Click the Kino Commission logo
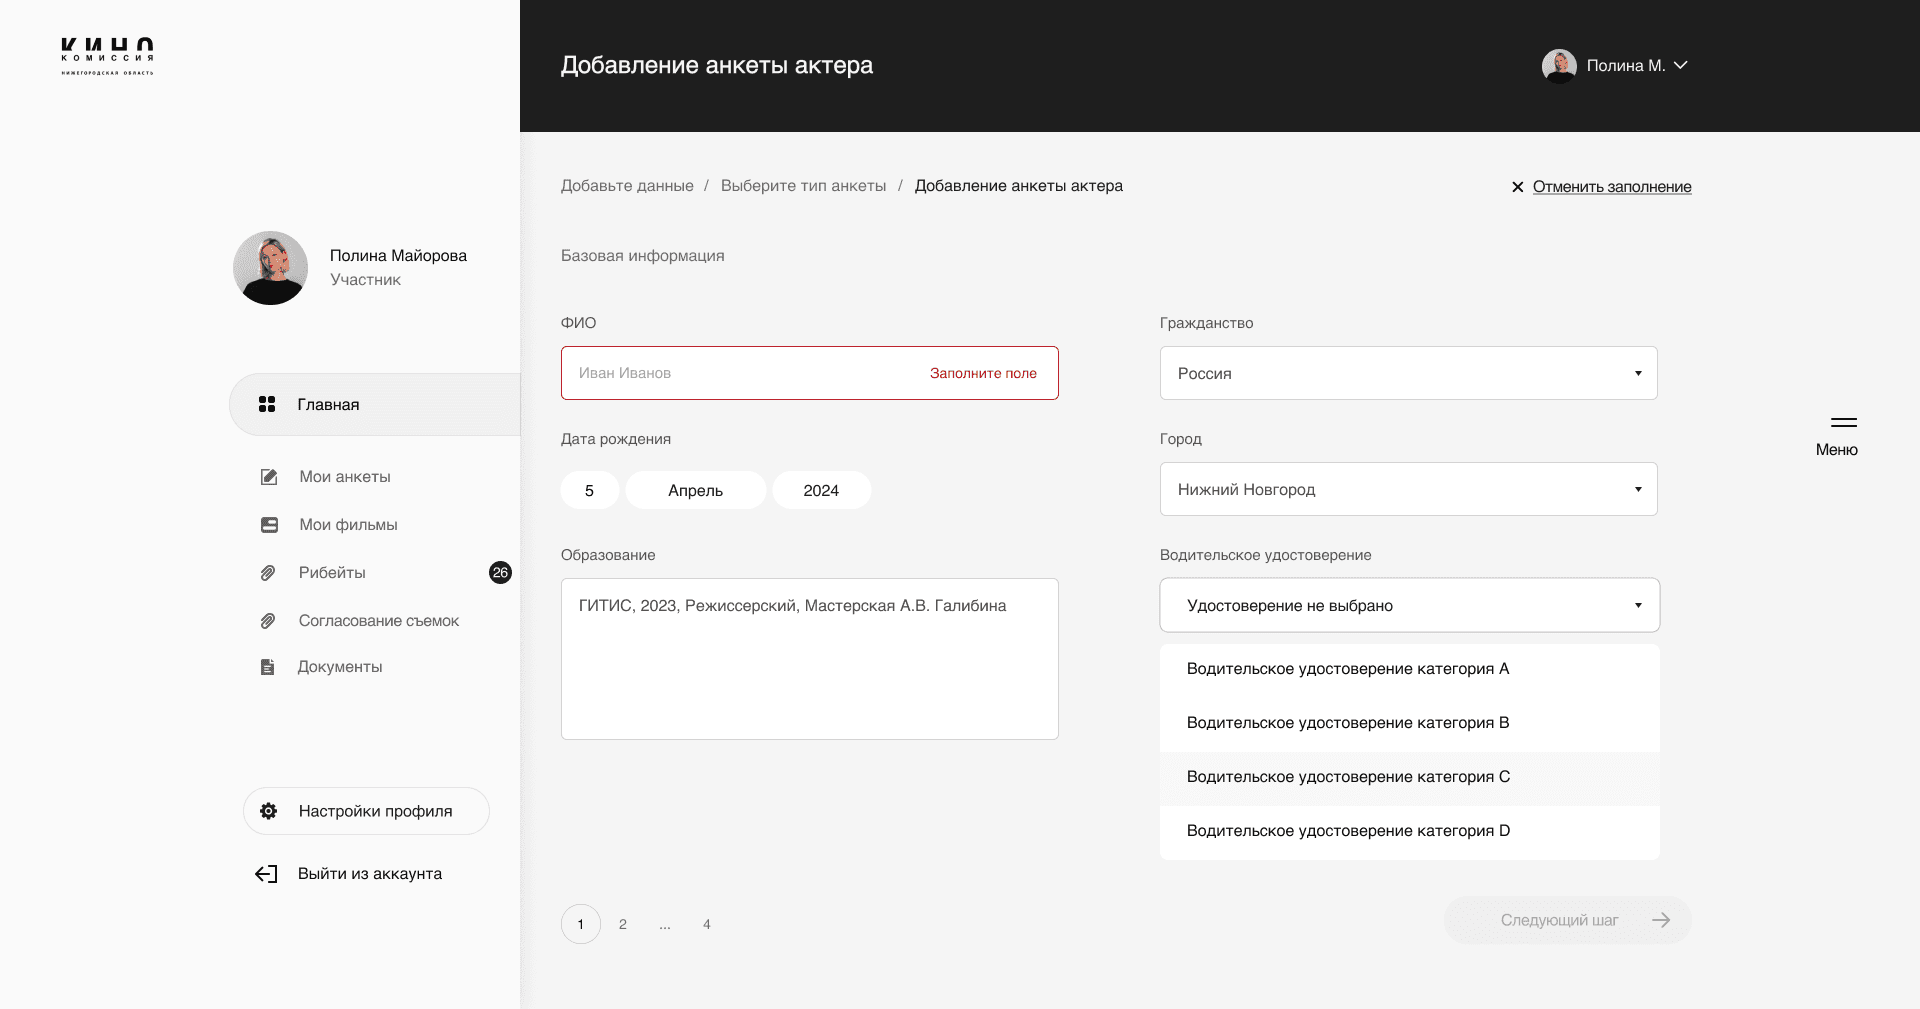 107,56
